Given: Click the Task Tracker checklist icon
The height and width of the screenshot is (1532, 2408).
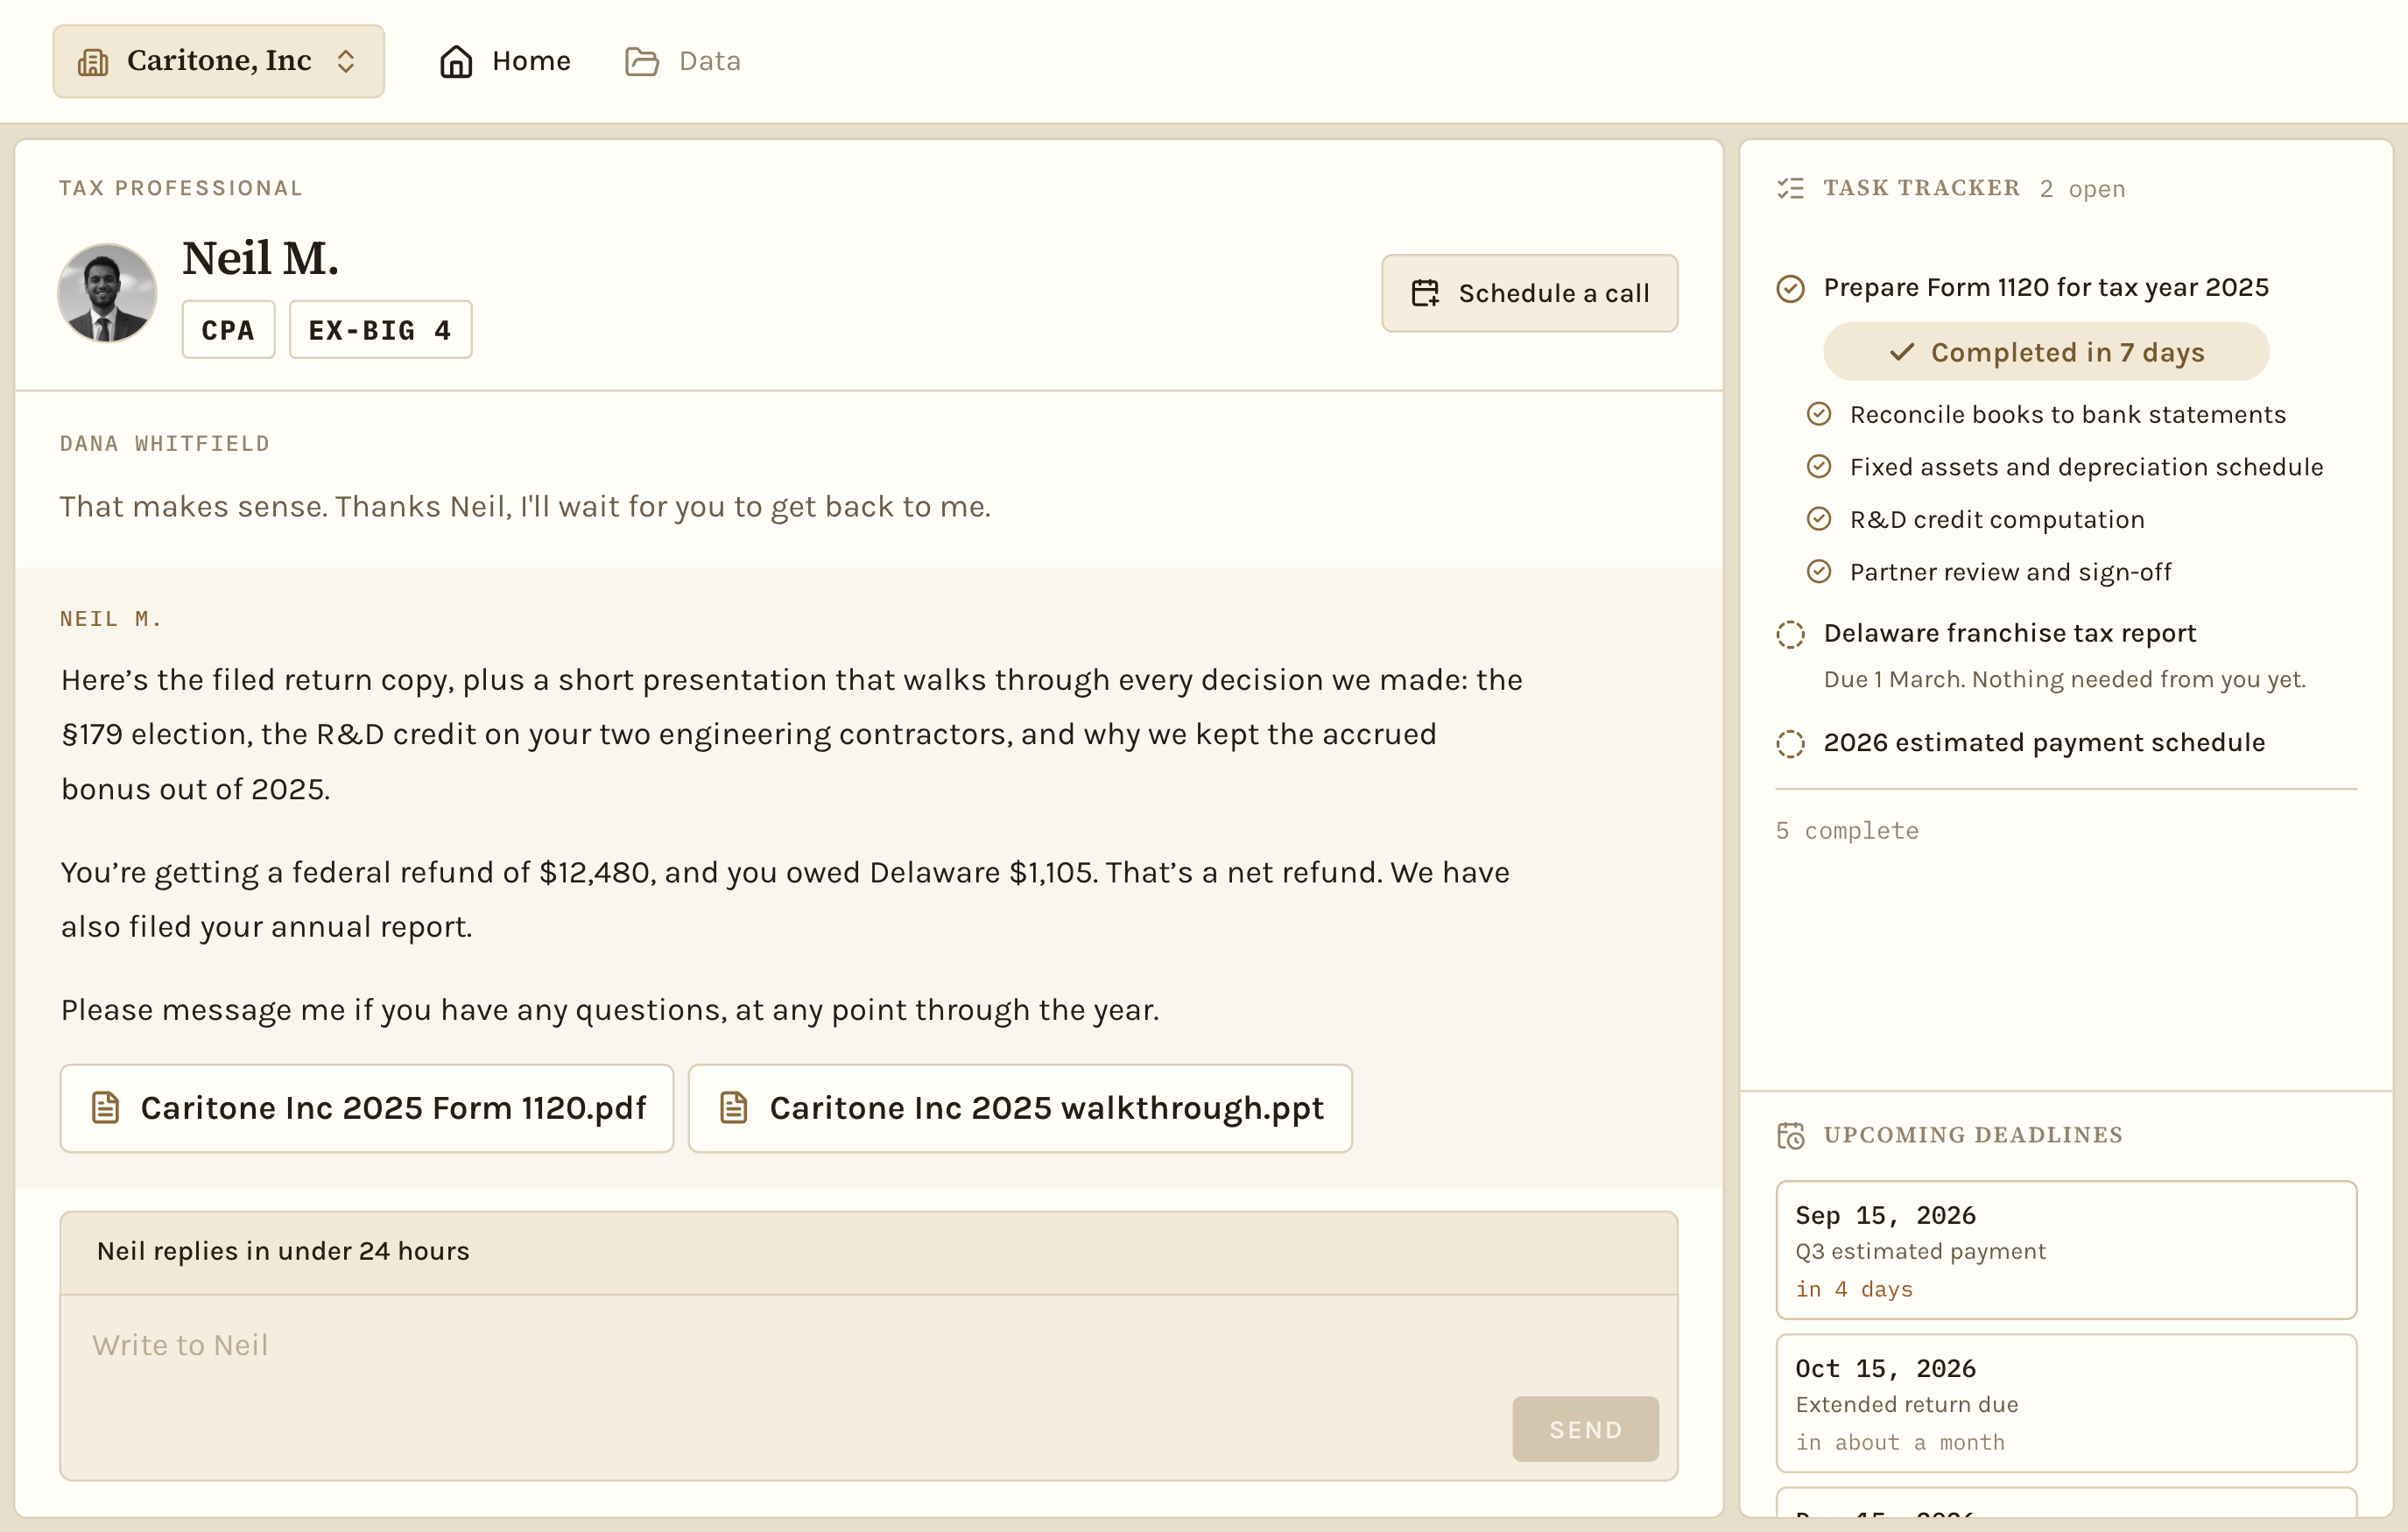Looking at the screenshot, I should tap(1790, 188).
